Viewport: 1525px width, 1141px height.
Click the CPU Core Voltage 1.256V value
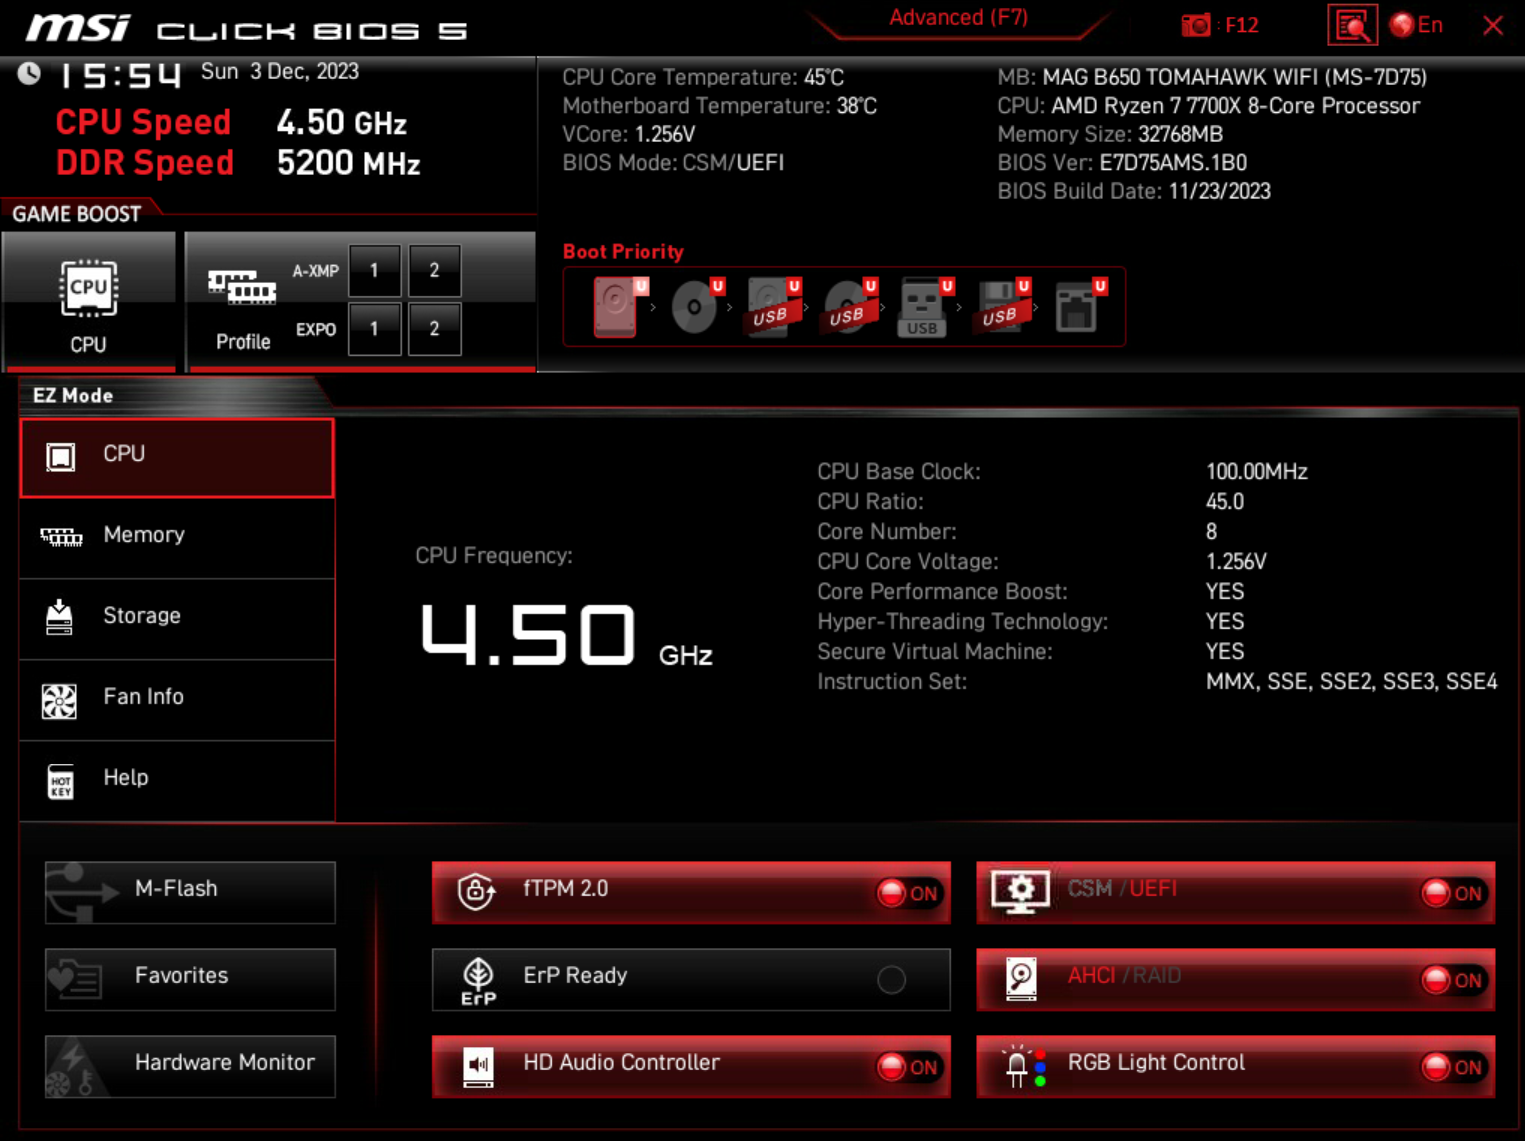click(1236, 561)
